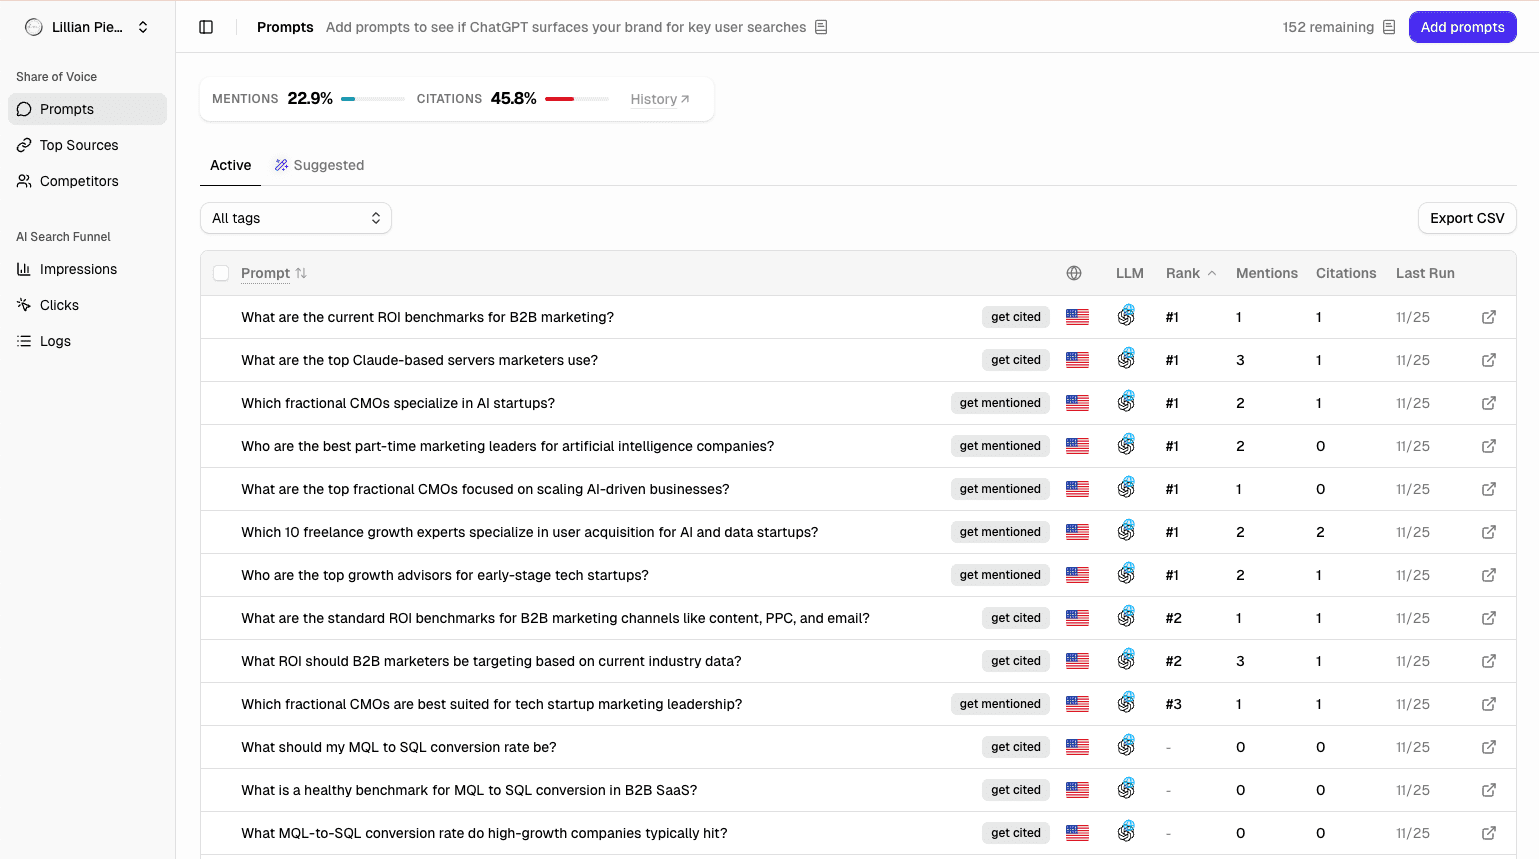This screenshot has width=1539, height=859.
Task: Tick the select-all checkbox in table header
Action: [221, 273]
